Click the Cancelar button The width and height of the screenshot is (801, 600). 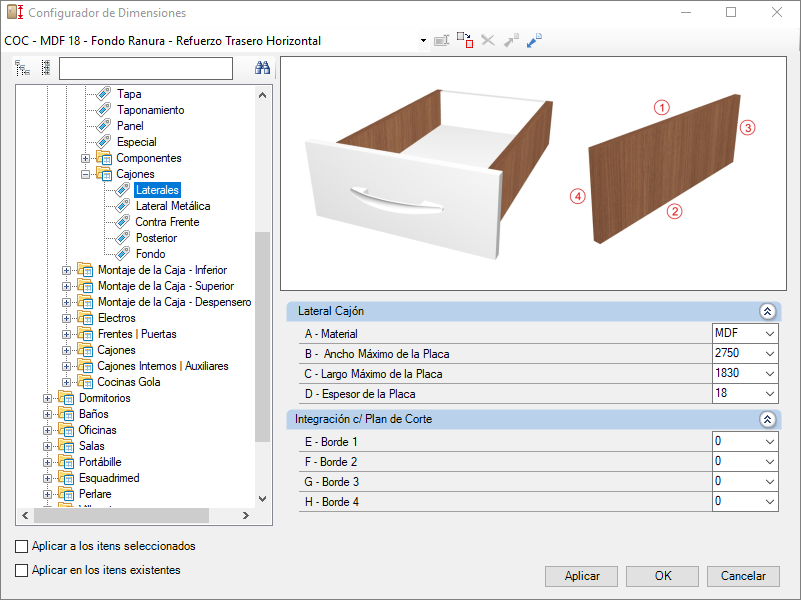pyautogui.click(x=743, y=576)
